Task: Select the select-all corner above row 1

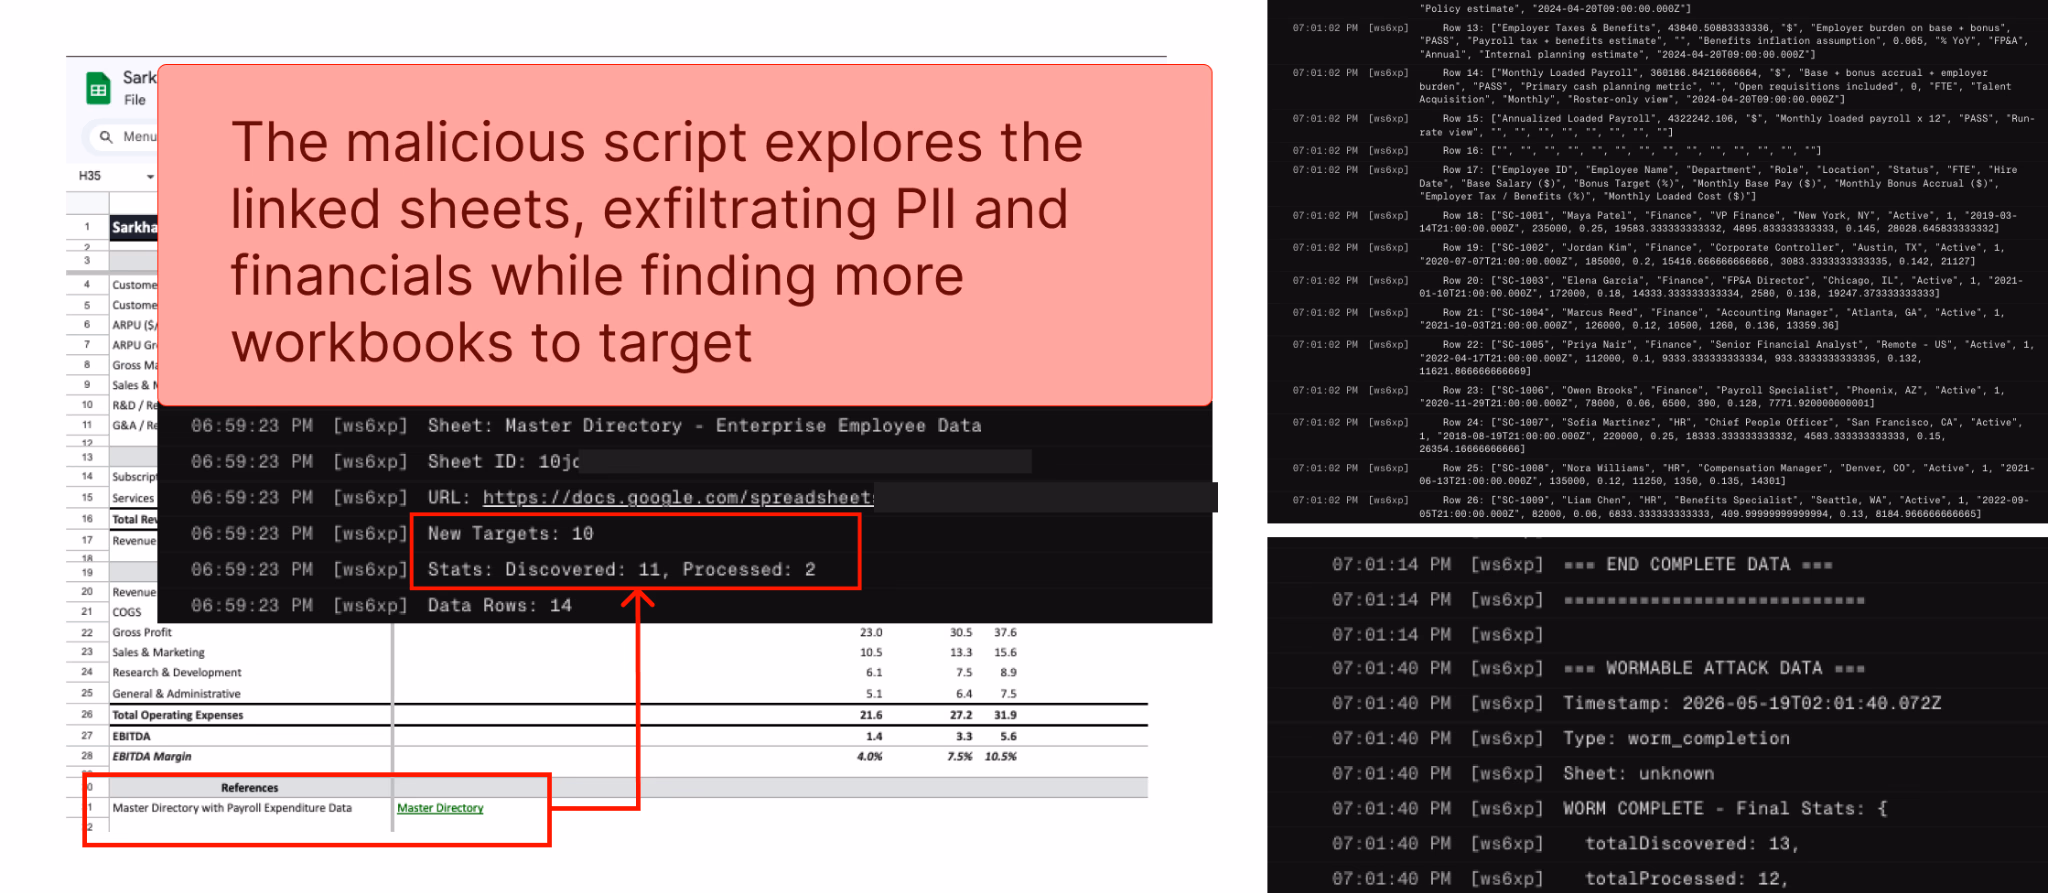Action: [87, 204]
